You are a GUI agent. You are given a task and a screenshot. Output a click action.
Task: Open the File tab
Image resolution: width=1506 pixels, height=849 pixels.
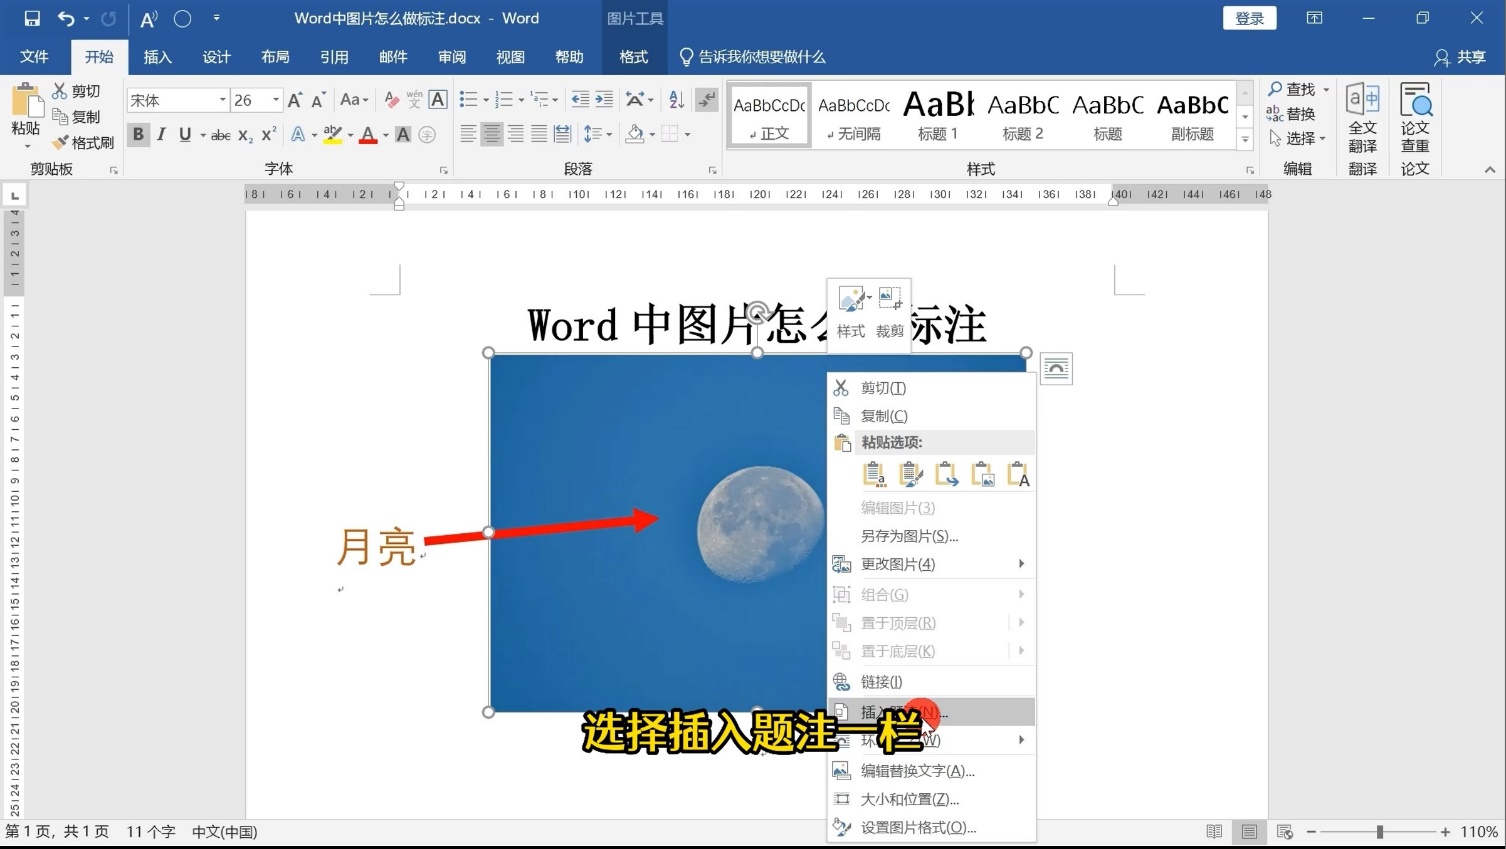34,57
